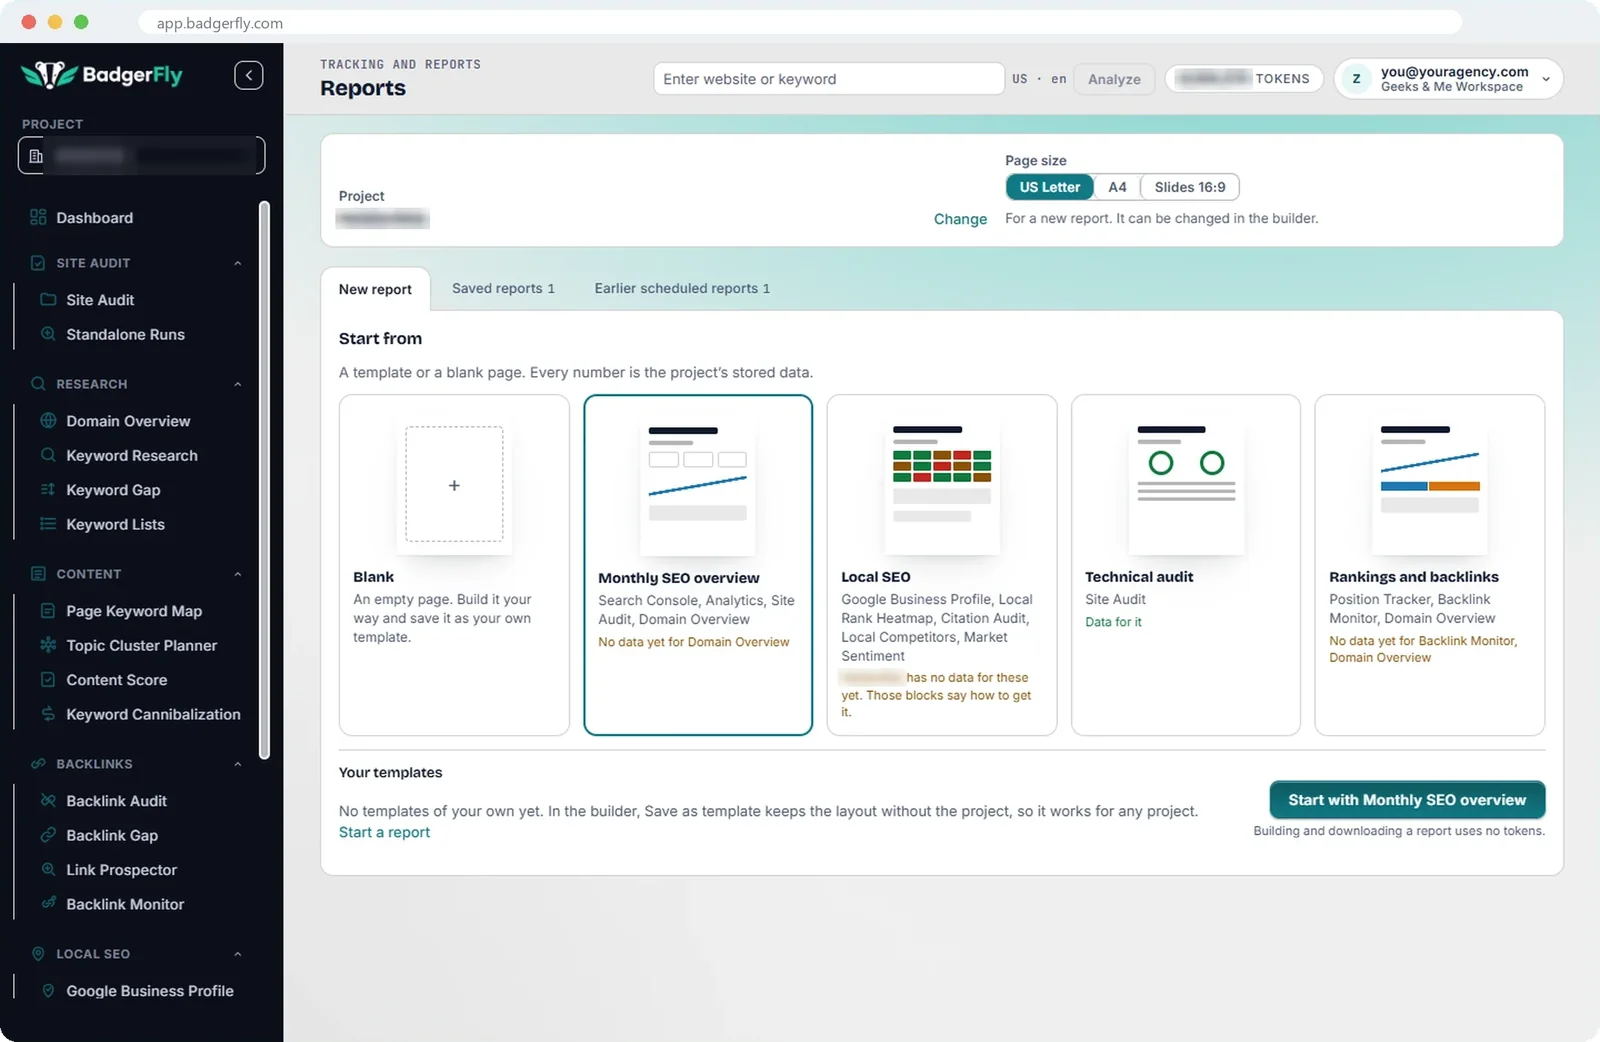Open Page Keyword Map
Image resolution: width=1600 pixels, height=1042 pixels.
134,611
